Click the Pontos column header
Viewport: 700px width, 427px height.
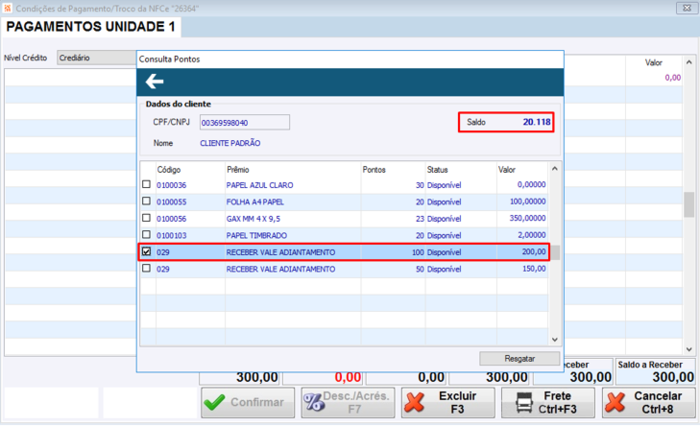click(x=374, y=170)
